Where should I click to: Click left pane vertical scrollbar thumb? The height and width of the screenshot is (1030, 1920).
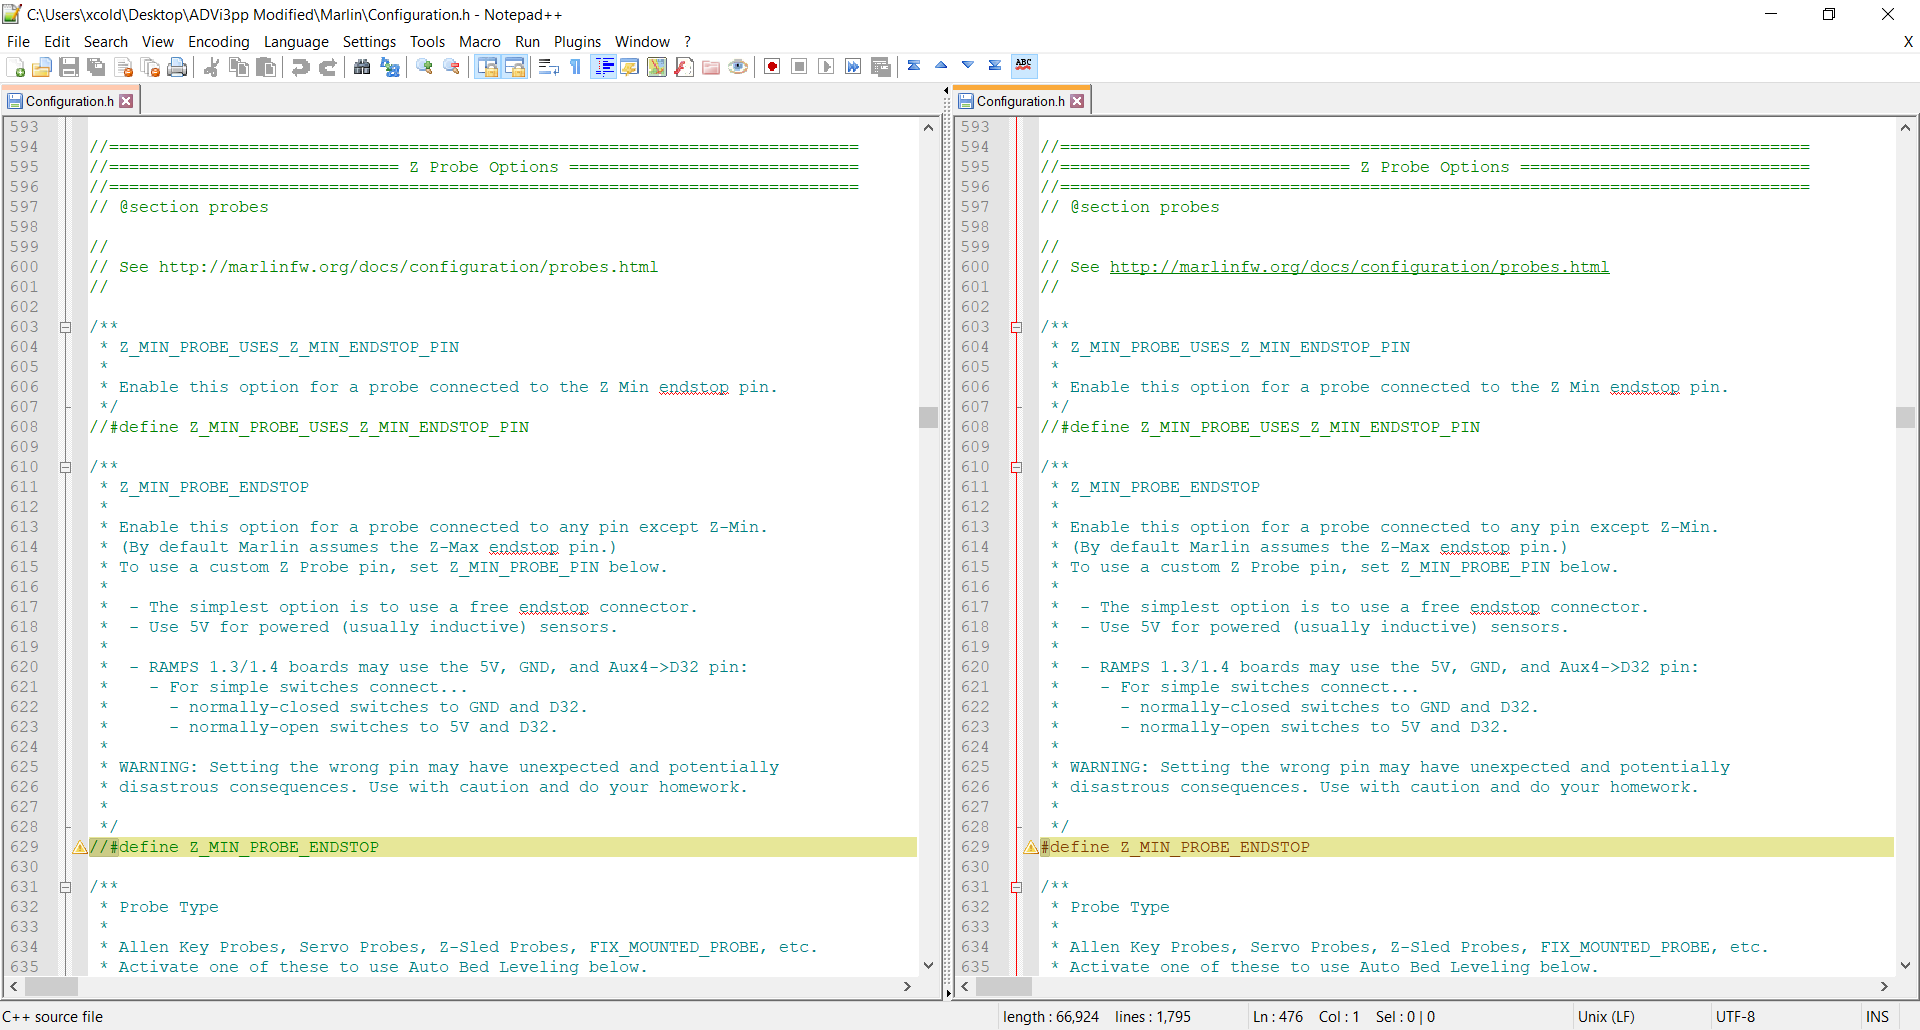[928, 417]
